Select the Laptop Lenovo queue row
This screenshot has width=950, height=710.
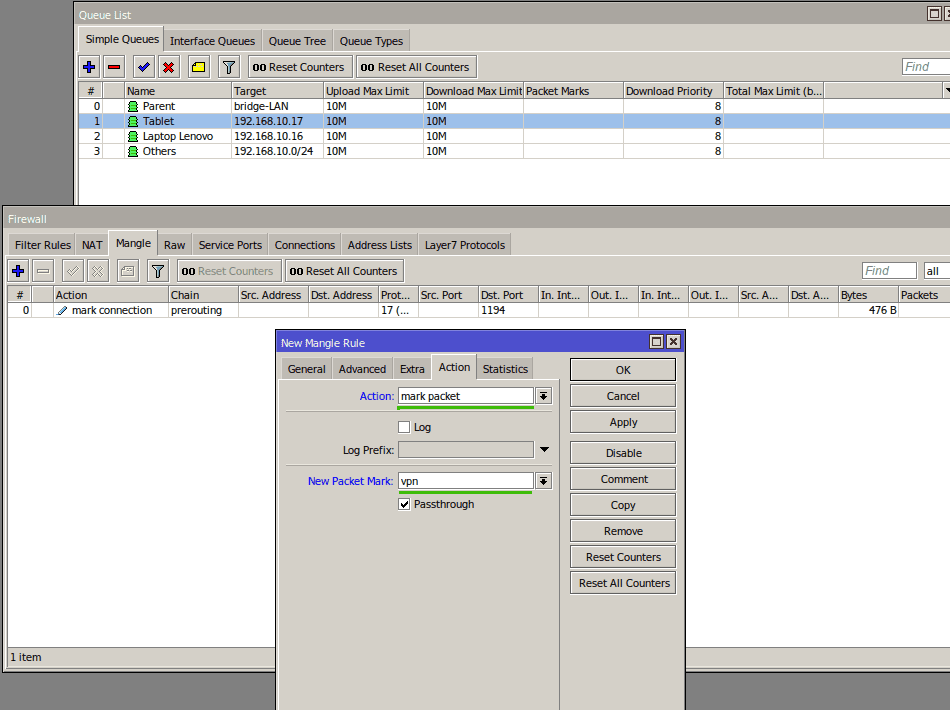click(x=514, y=136)
